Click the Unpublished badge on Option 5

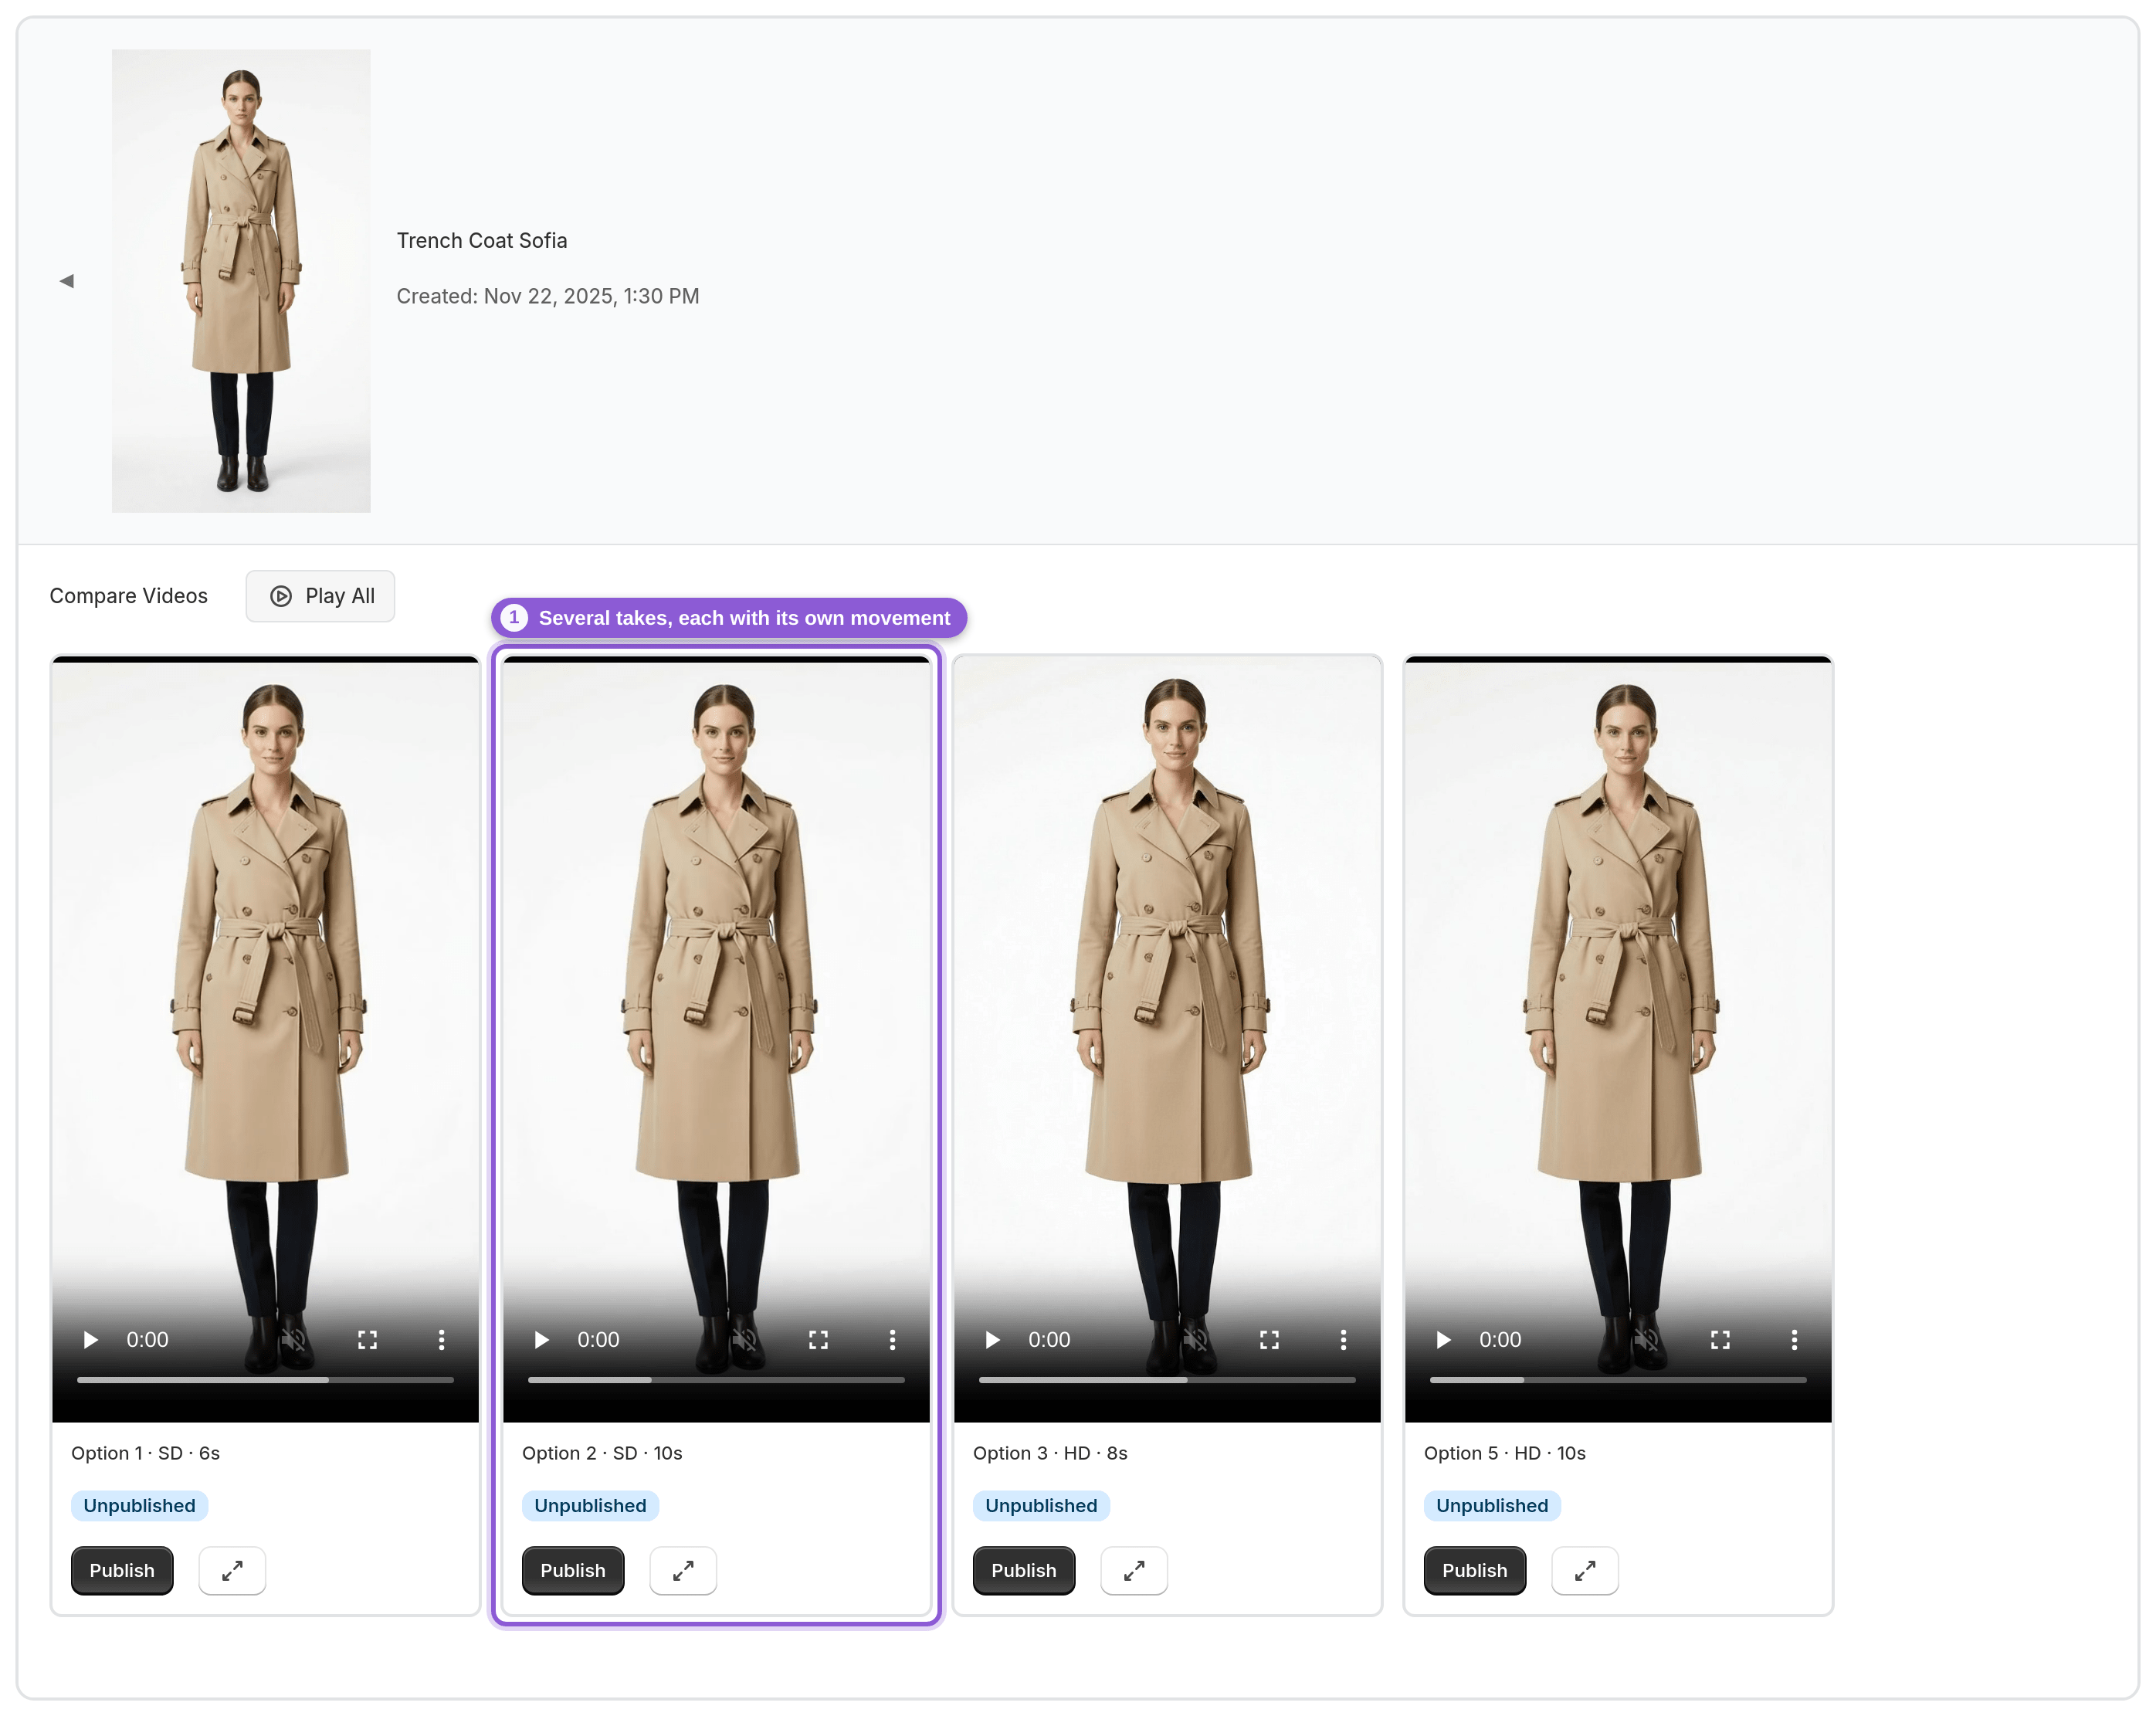[1492, 1506]
